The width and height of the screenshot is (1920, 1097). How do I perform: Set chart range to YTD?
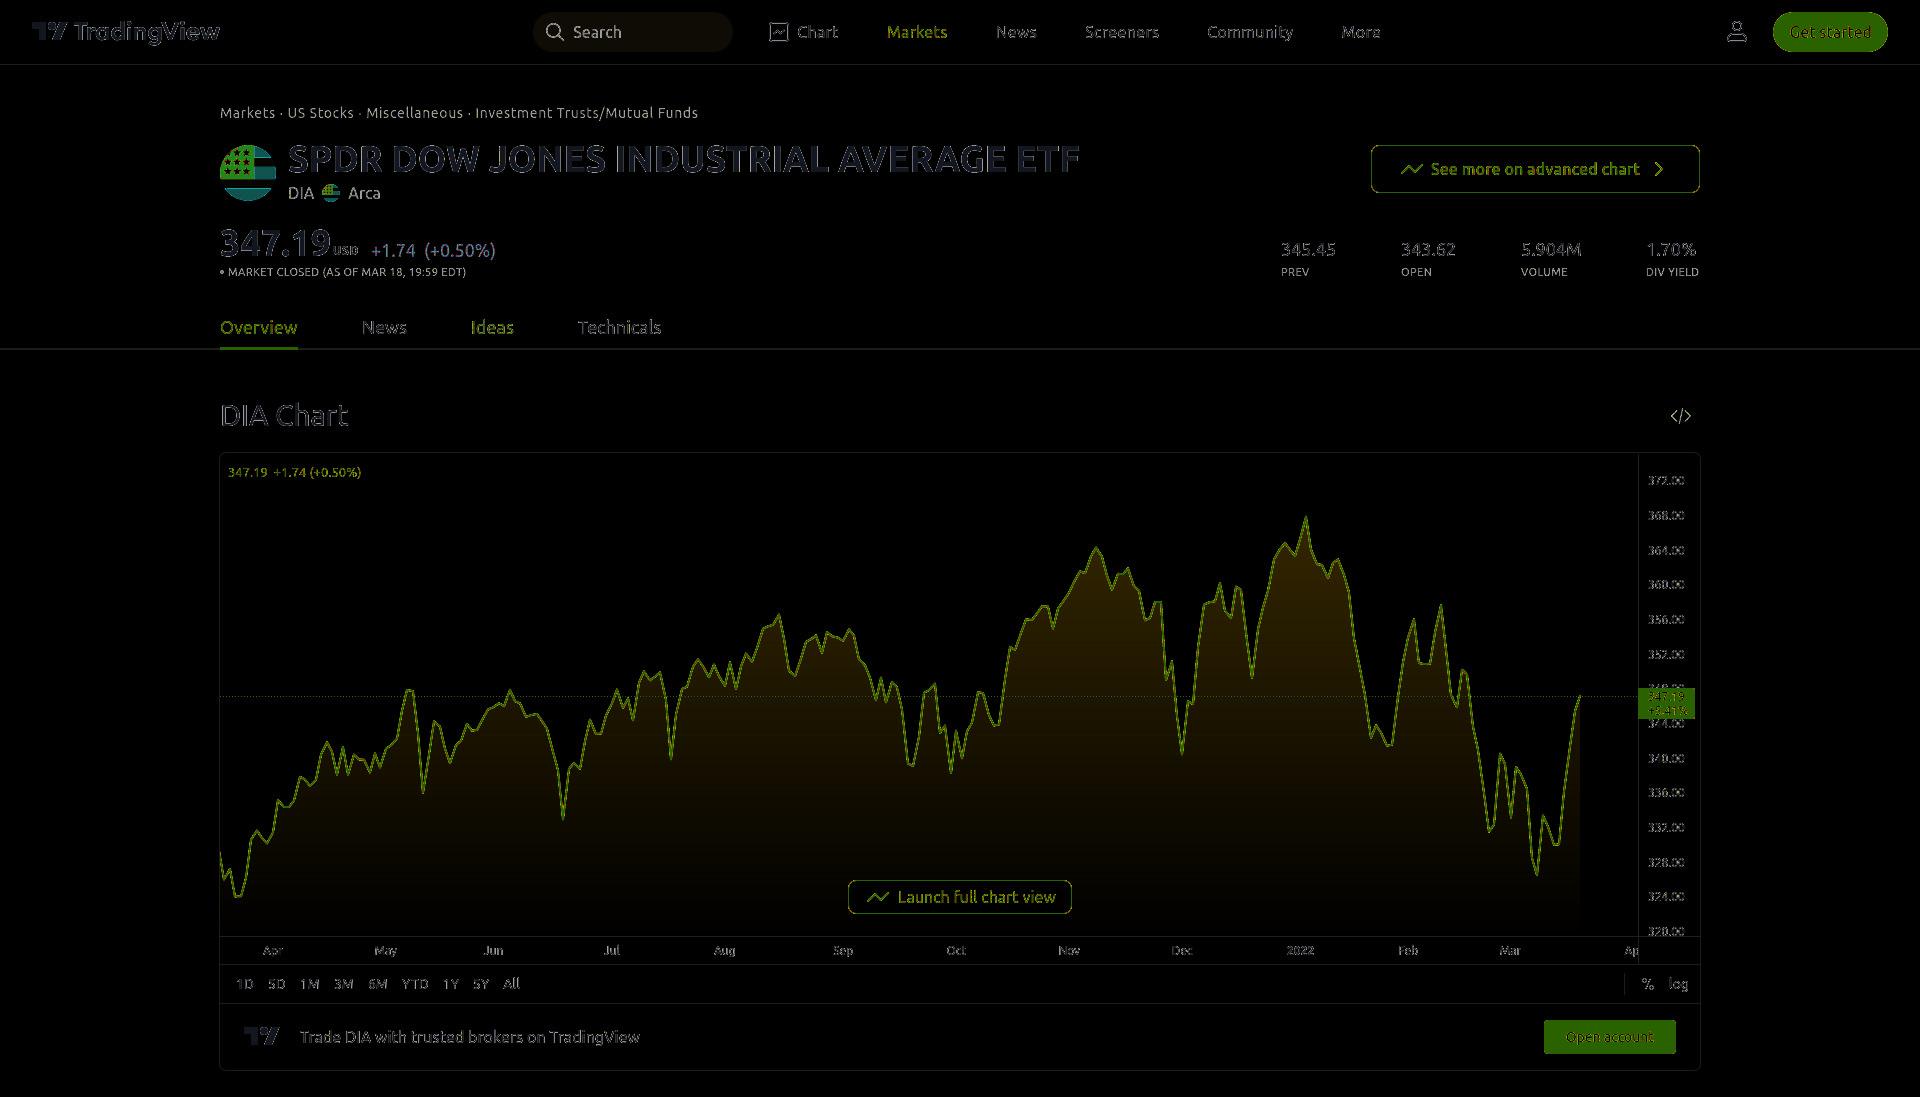click(x=415, y=984)
